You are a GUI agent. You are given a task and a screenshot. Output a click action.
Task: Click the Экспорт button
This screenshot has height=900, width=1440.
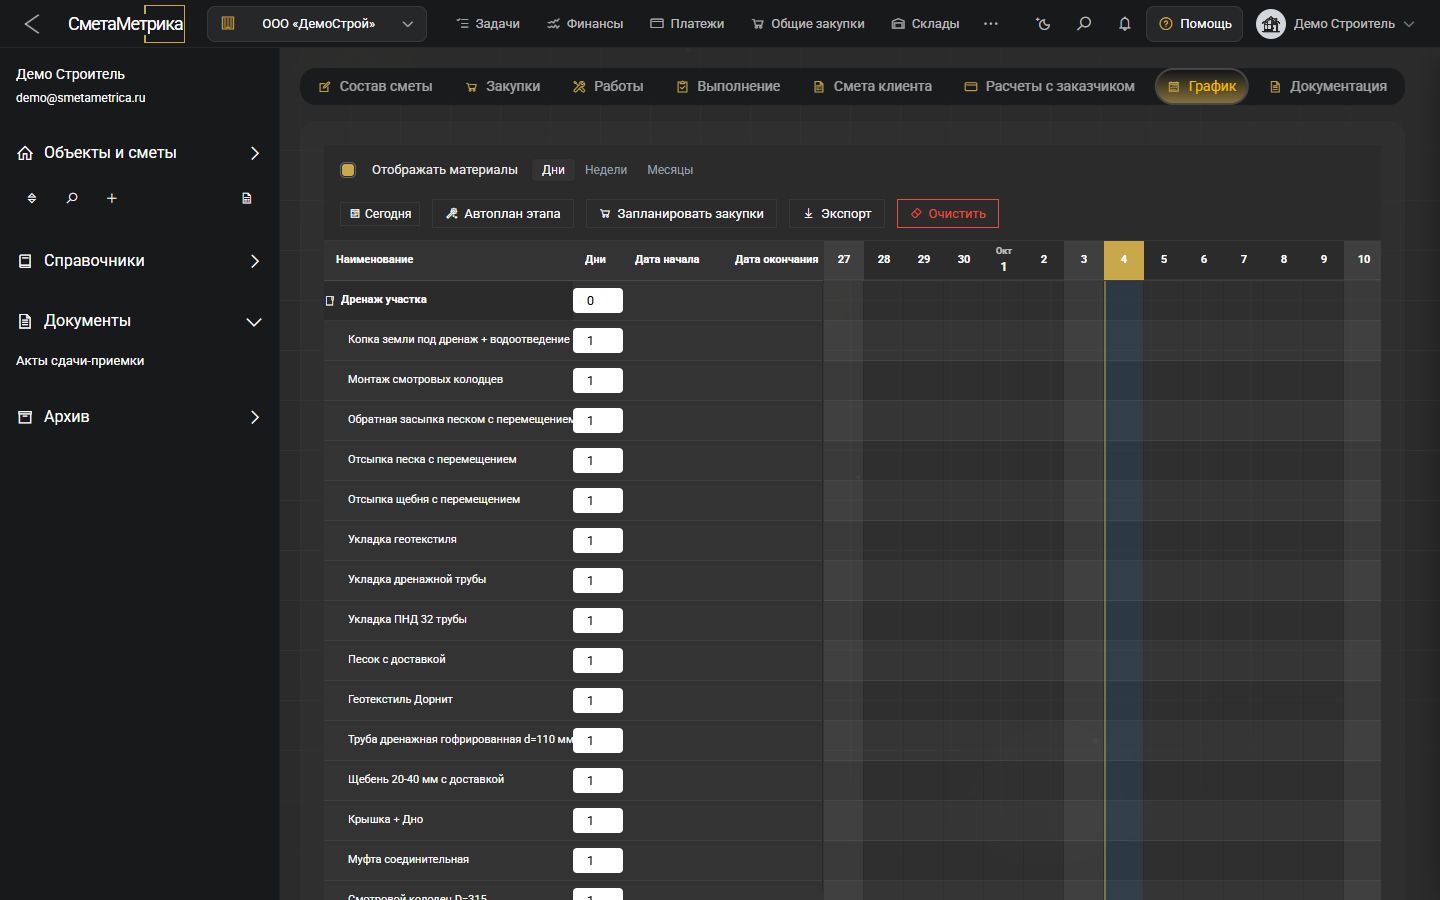pyautogui.click(x=837, y=214)
